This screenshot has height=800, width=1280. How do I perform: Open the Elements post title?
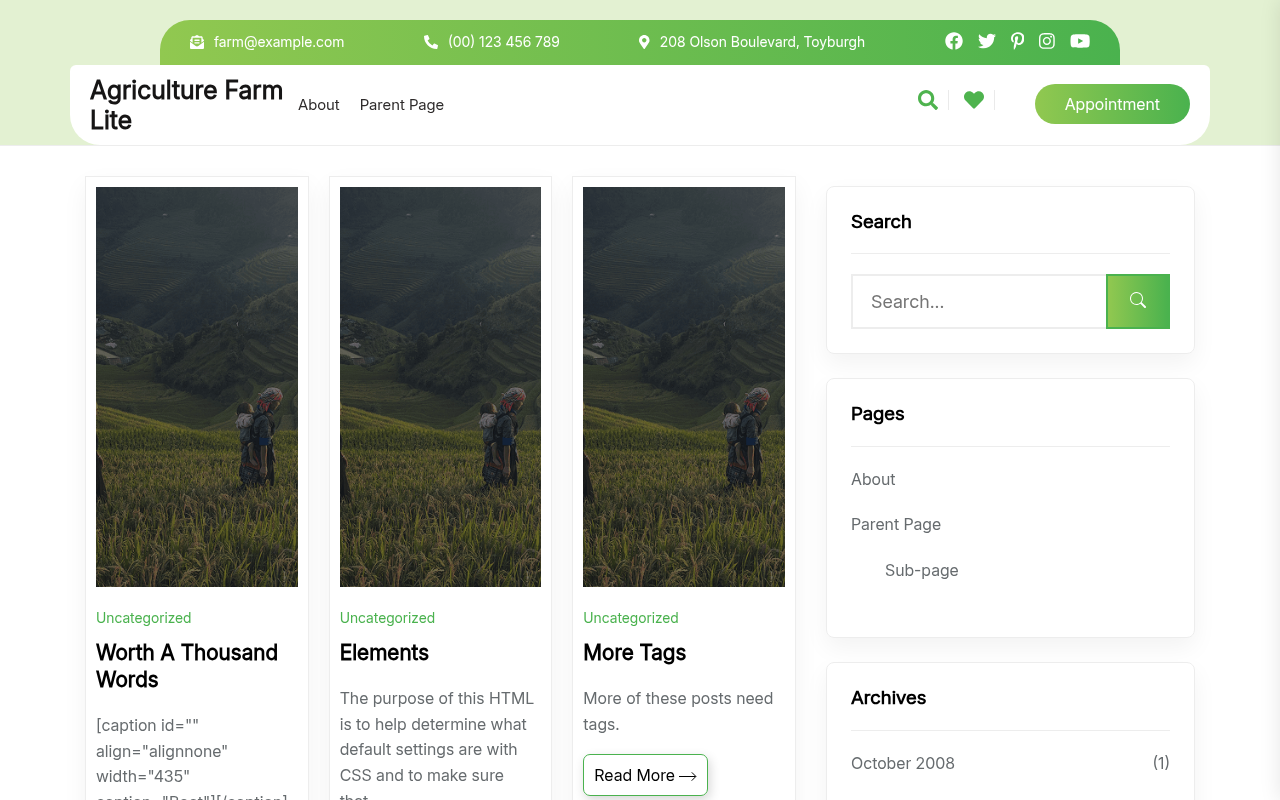click(x=384, y=653)
